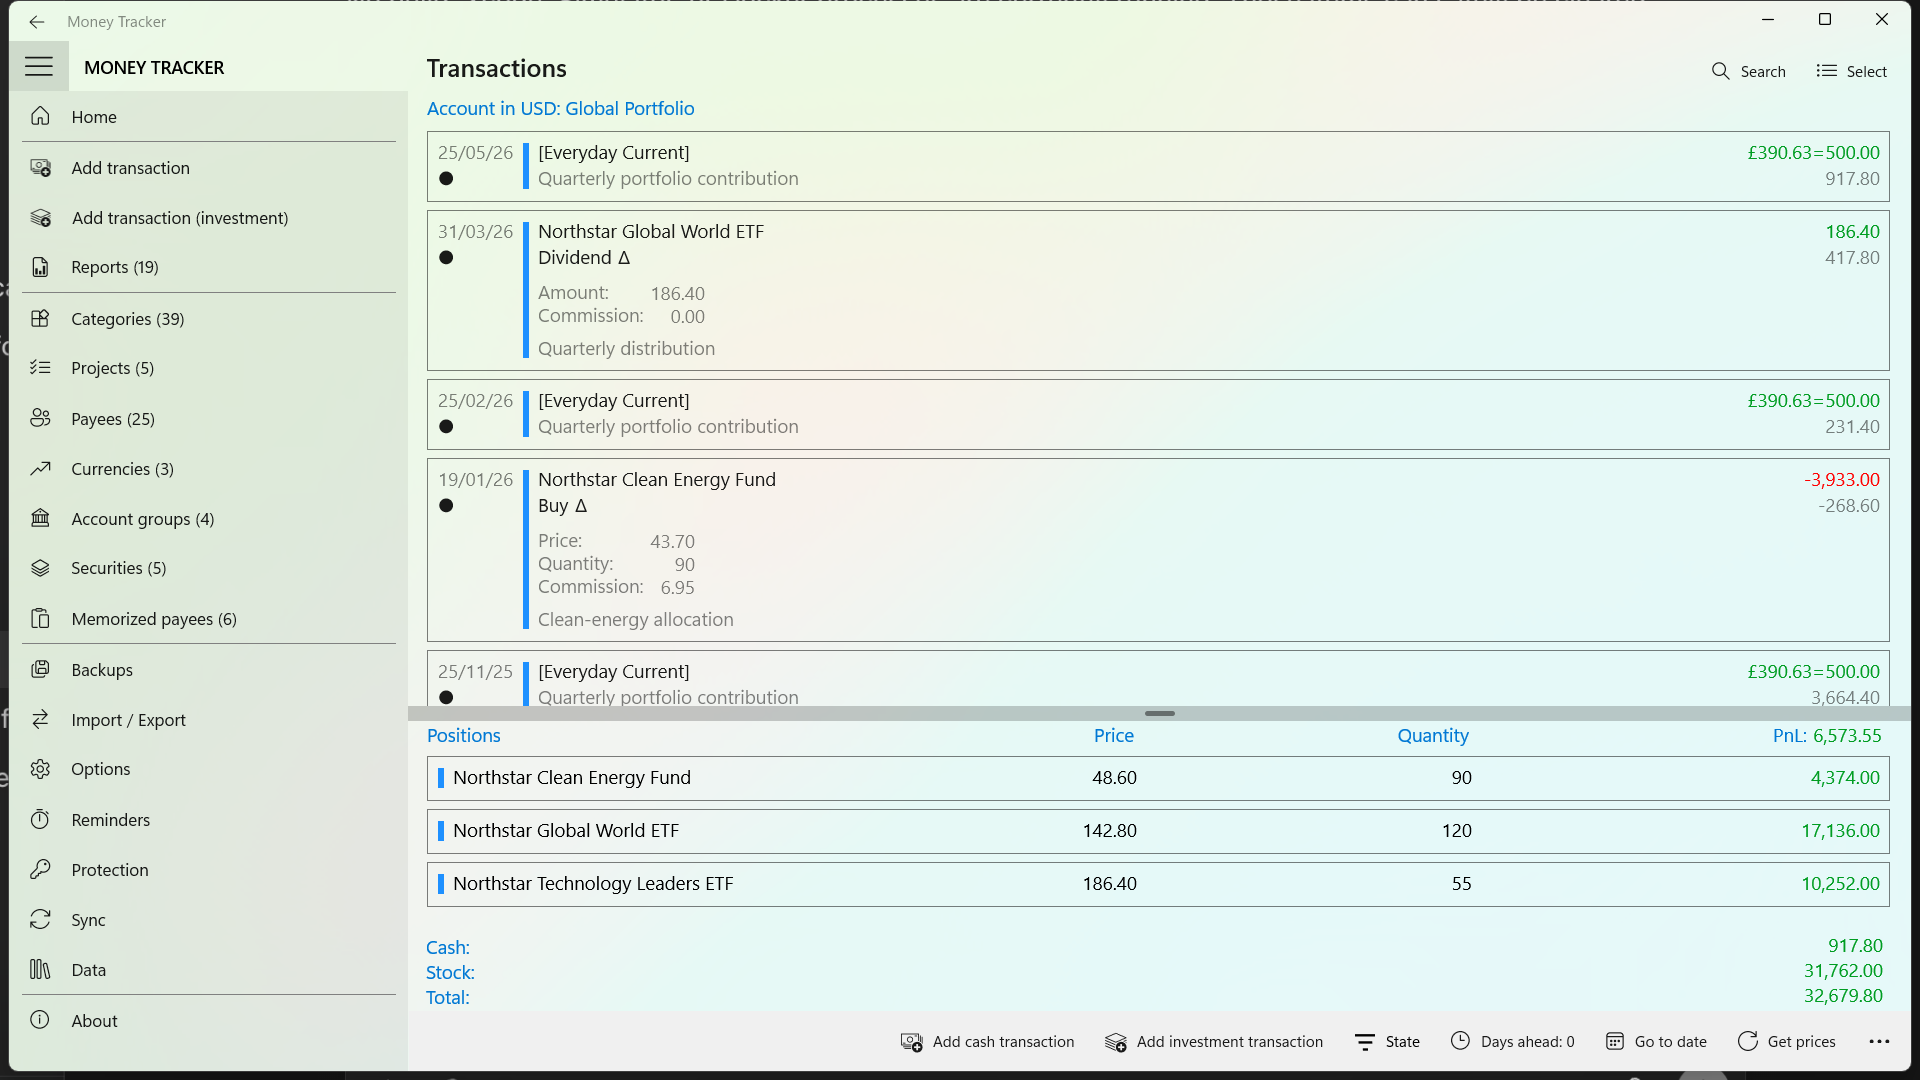The width and height of the screenshot is (1920, 1080).
Task: Open the hamburger navigation menu
Action: tap(39, 67)
